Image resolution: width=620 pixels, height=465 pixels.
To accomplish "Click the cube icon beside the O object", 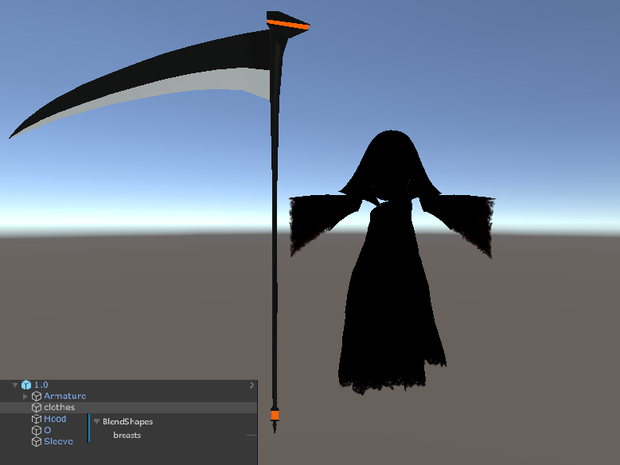I will coord(37,430).
